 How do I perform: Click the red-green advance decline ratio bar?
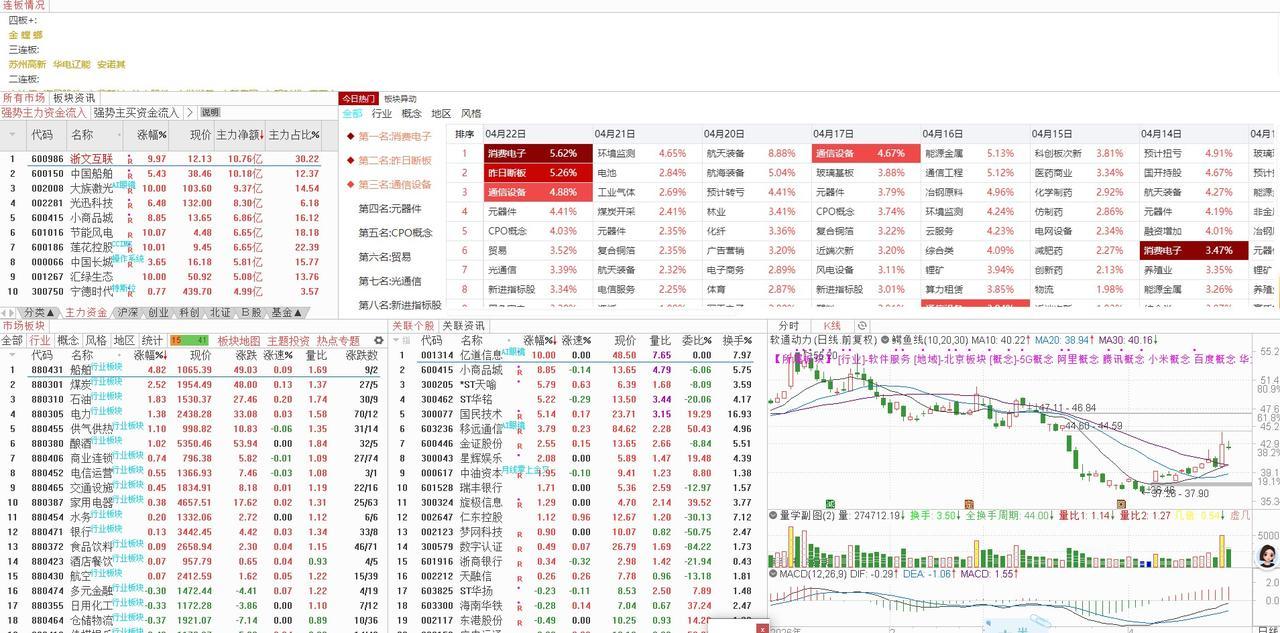coord(189,340)
